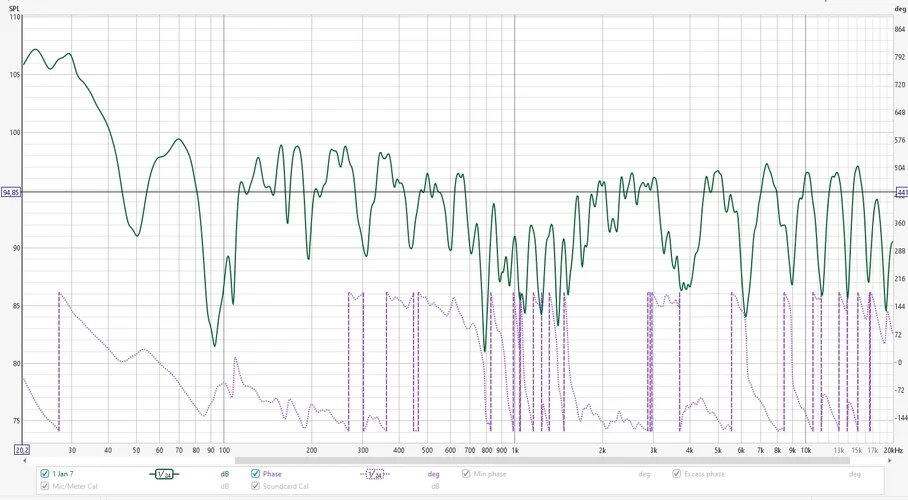The image size is (908, 500).
Task: Click the horizontal frequency scrollbar thumb
Action: click(x=542, y=461)
